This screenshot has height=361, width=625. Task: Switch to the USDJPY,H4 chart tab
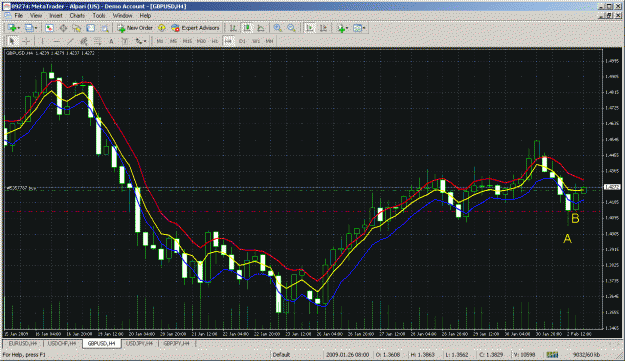[140, 343]
